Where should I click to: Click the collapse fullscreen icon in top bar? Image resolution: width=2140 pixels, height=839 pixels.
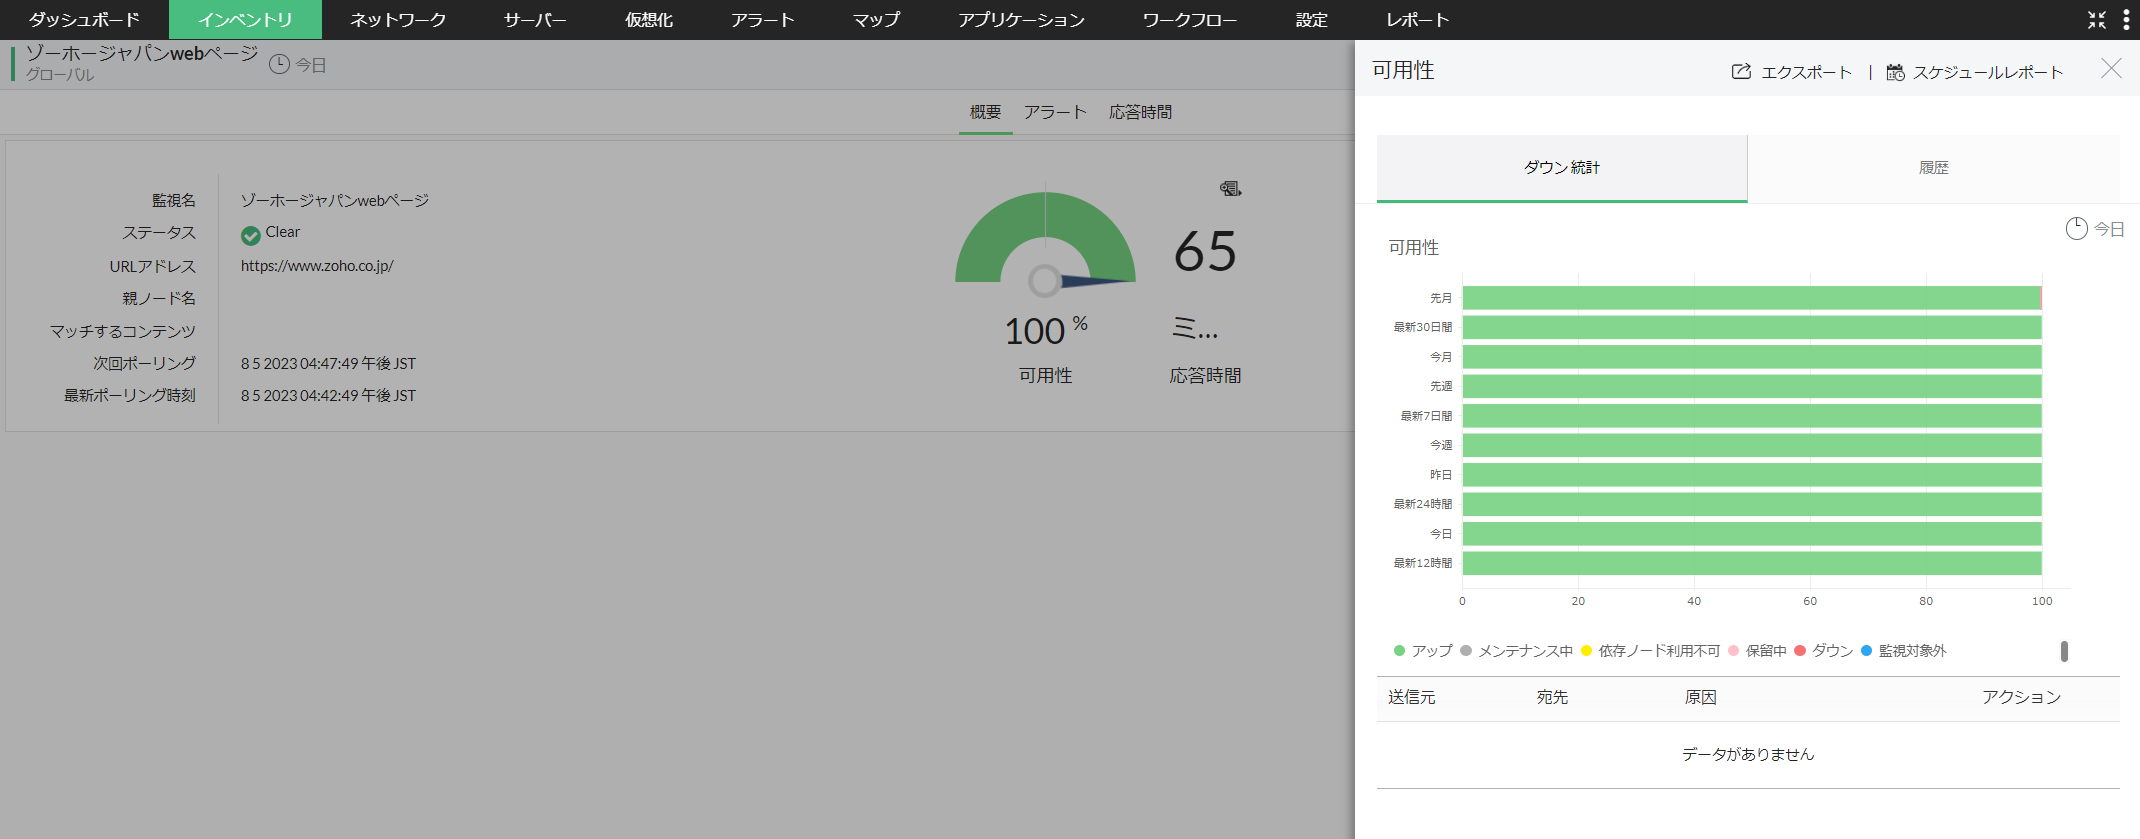coord(2097,20)
